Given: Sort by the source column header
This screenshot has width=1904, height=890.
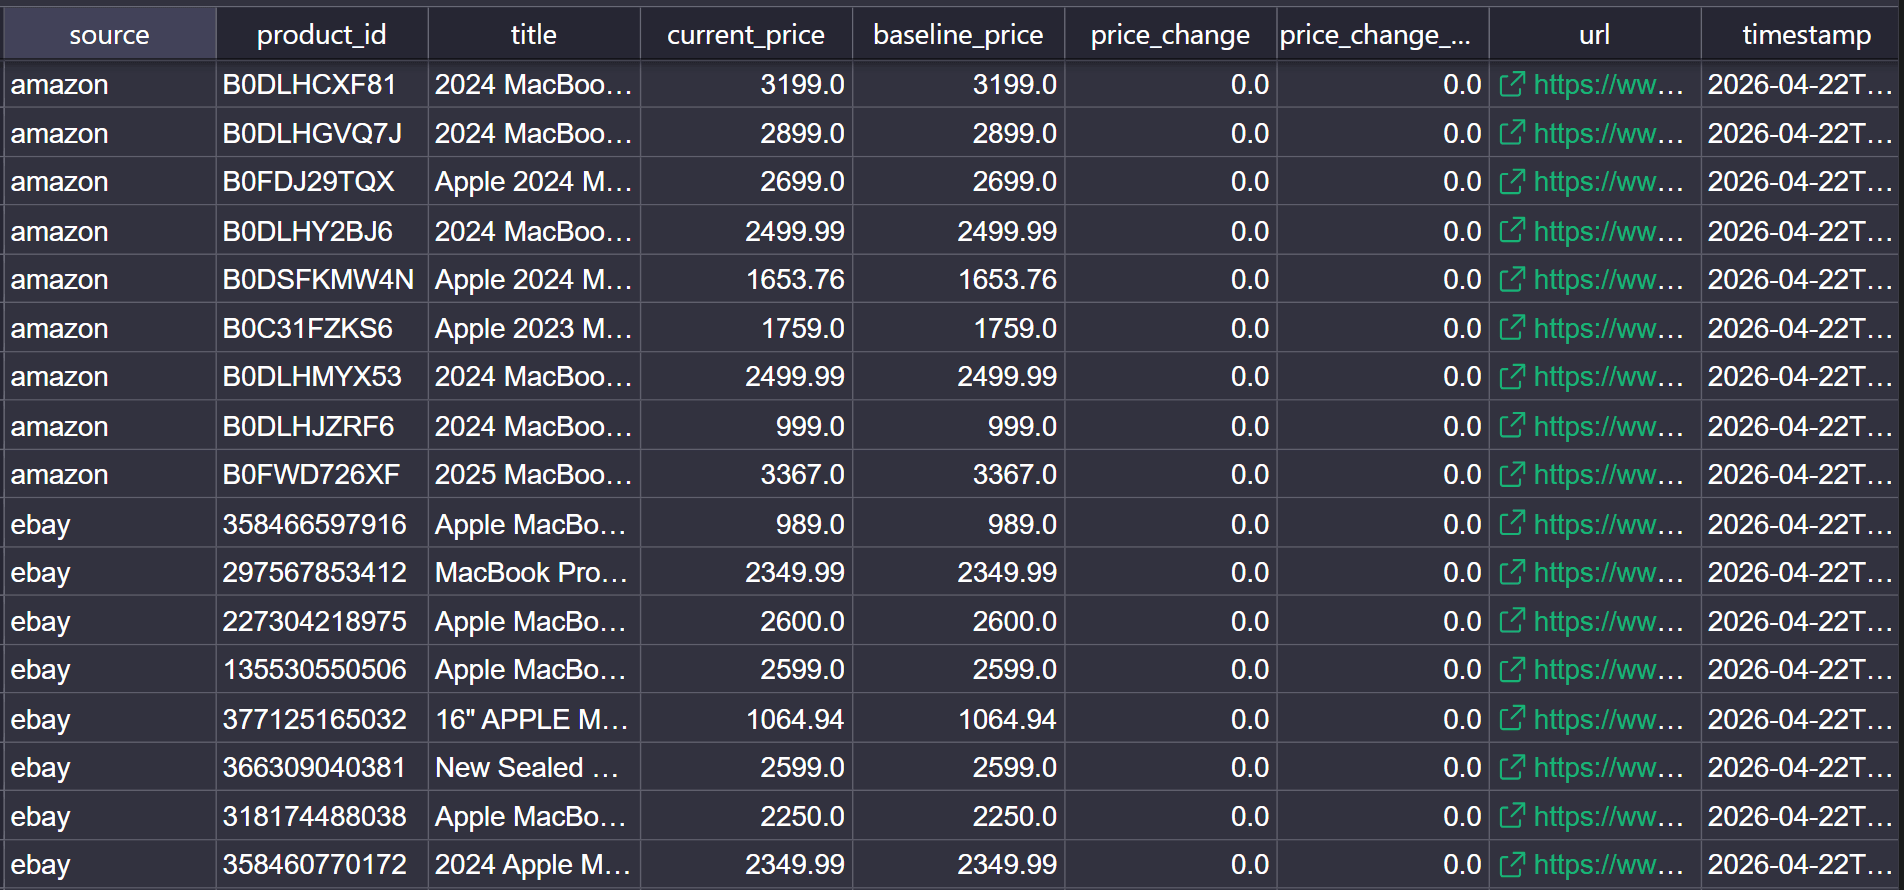Looking at the screenshot, I should [109, 34].
